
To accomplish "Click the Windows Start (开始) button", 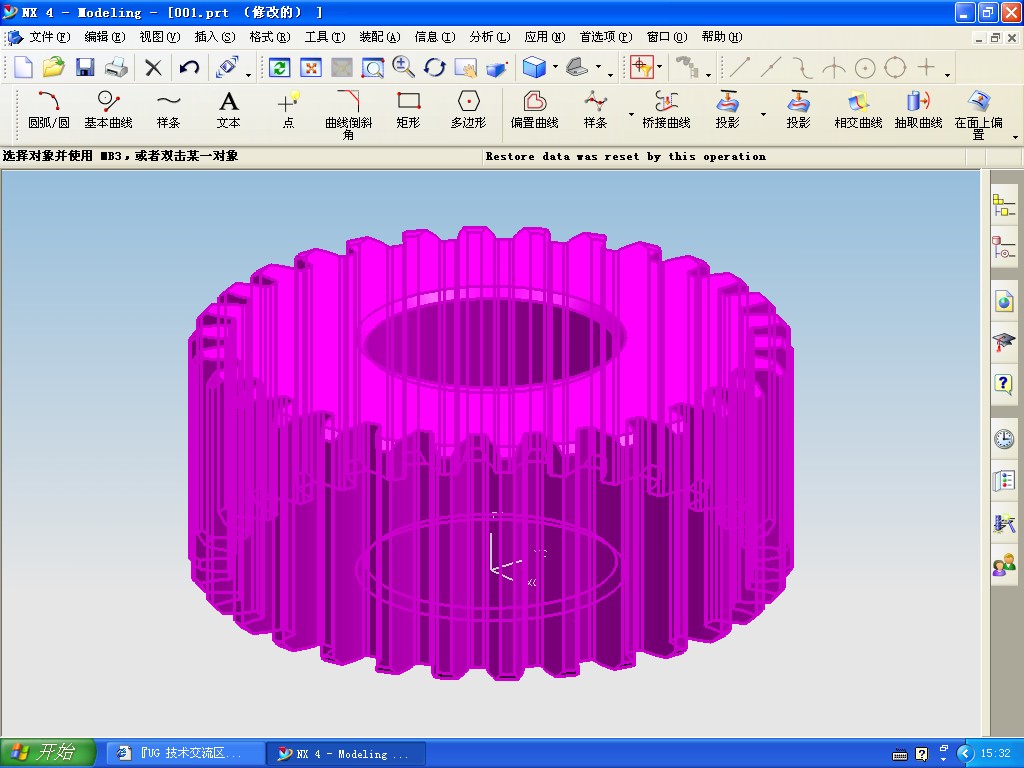I will 48,753.
